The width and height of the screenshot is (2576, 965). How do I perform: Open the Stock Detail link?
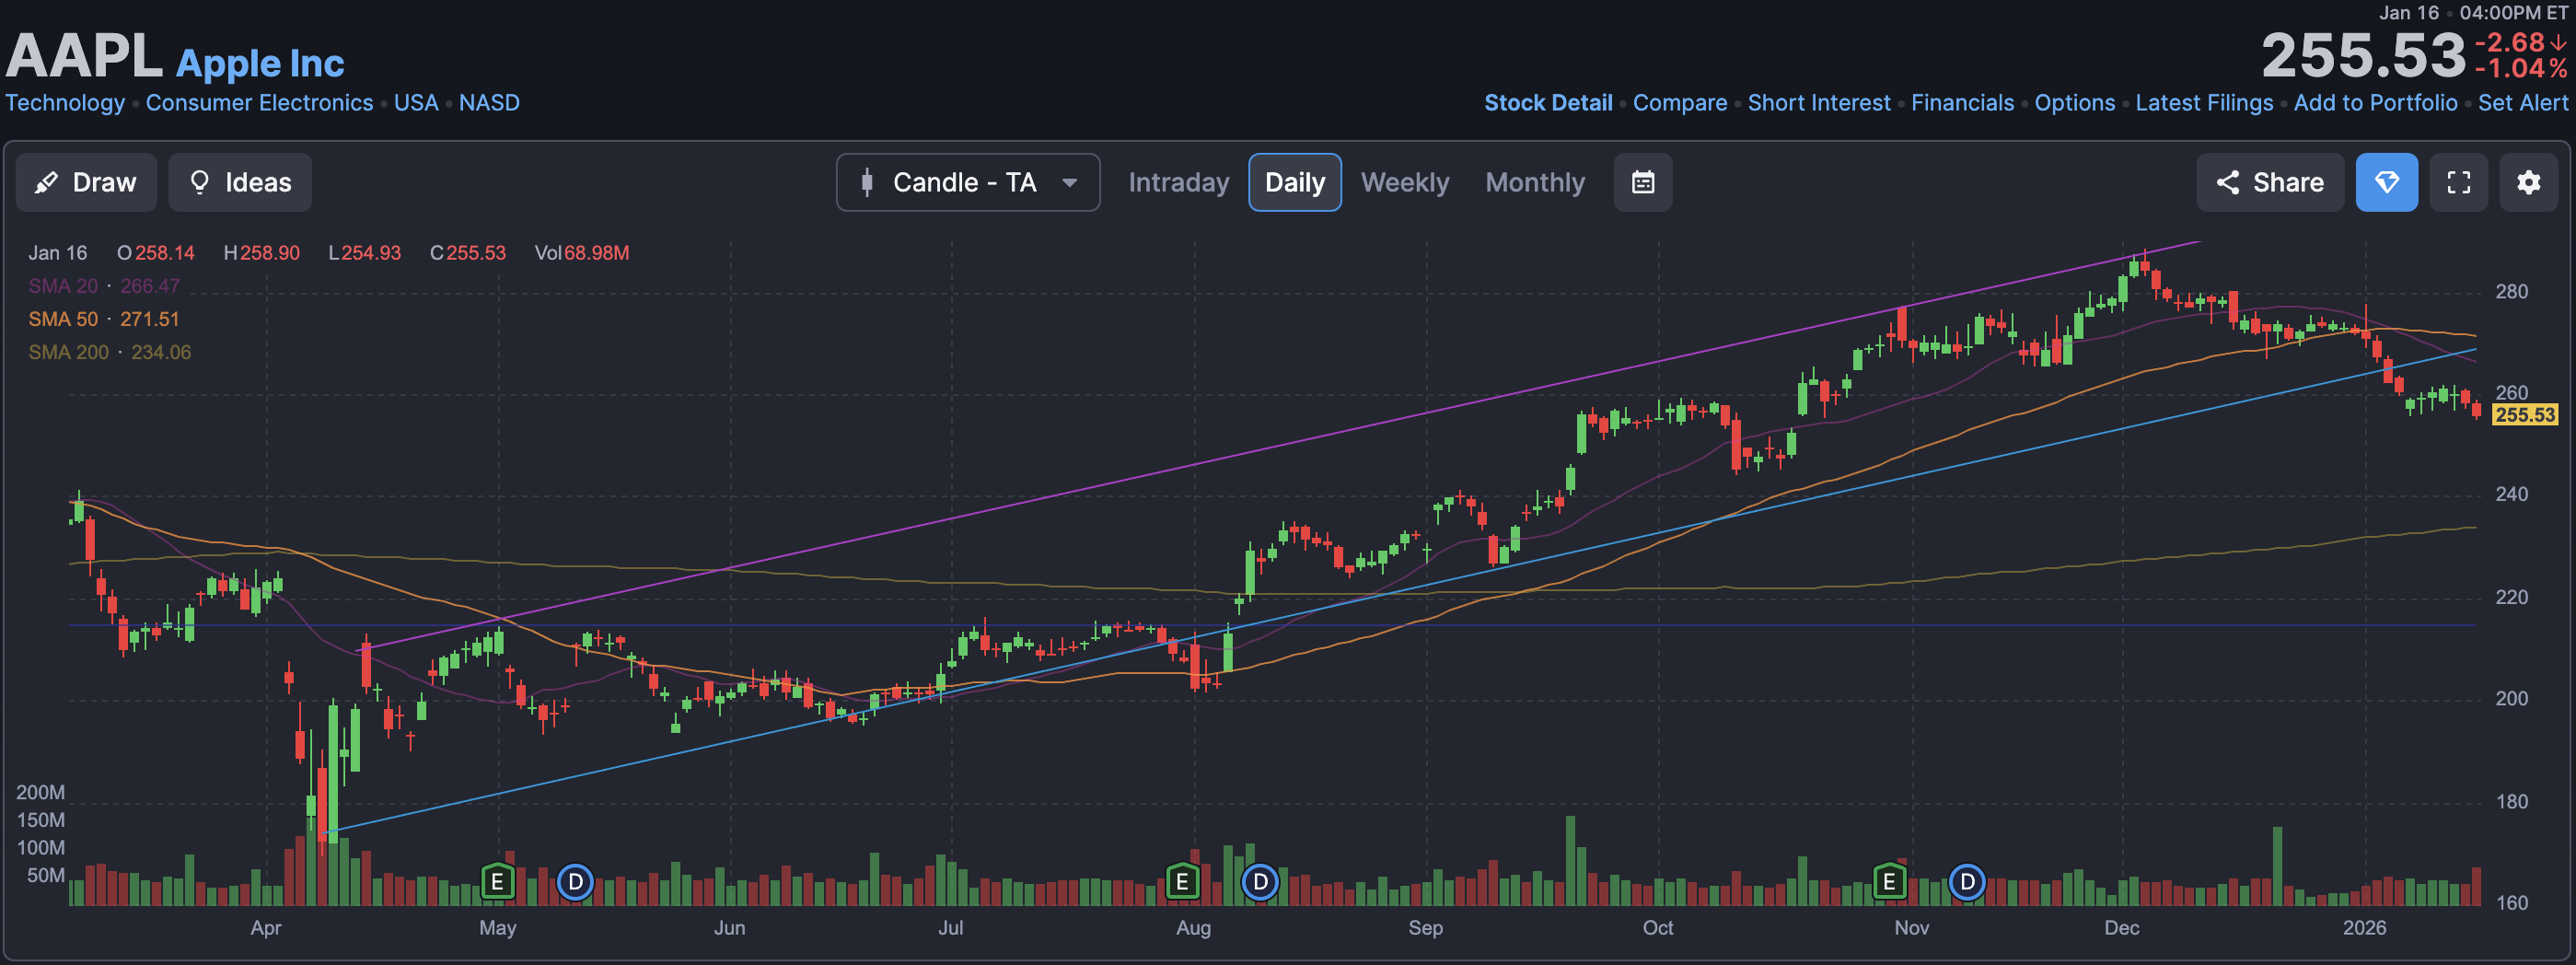point(1548,103)
